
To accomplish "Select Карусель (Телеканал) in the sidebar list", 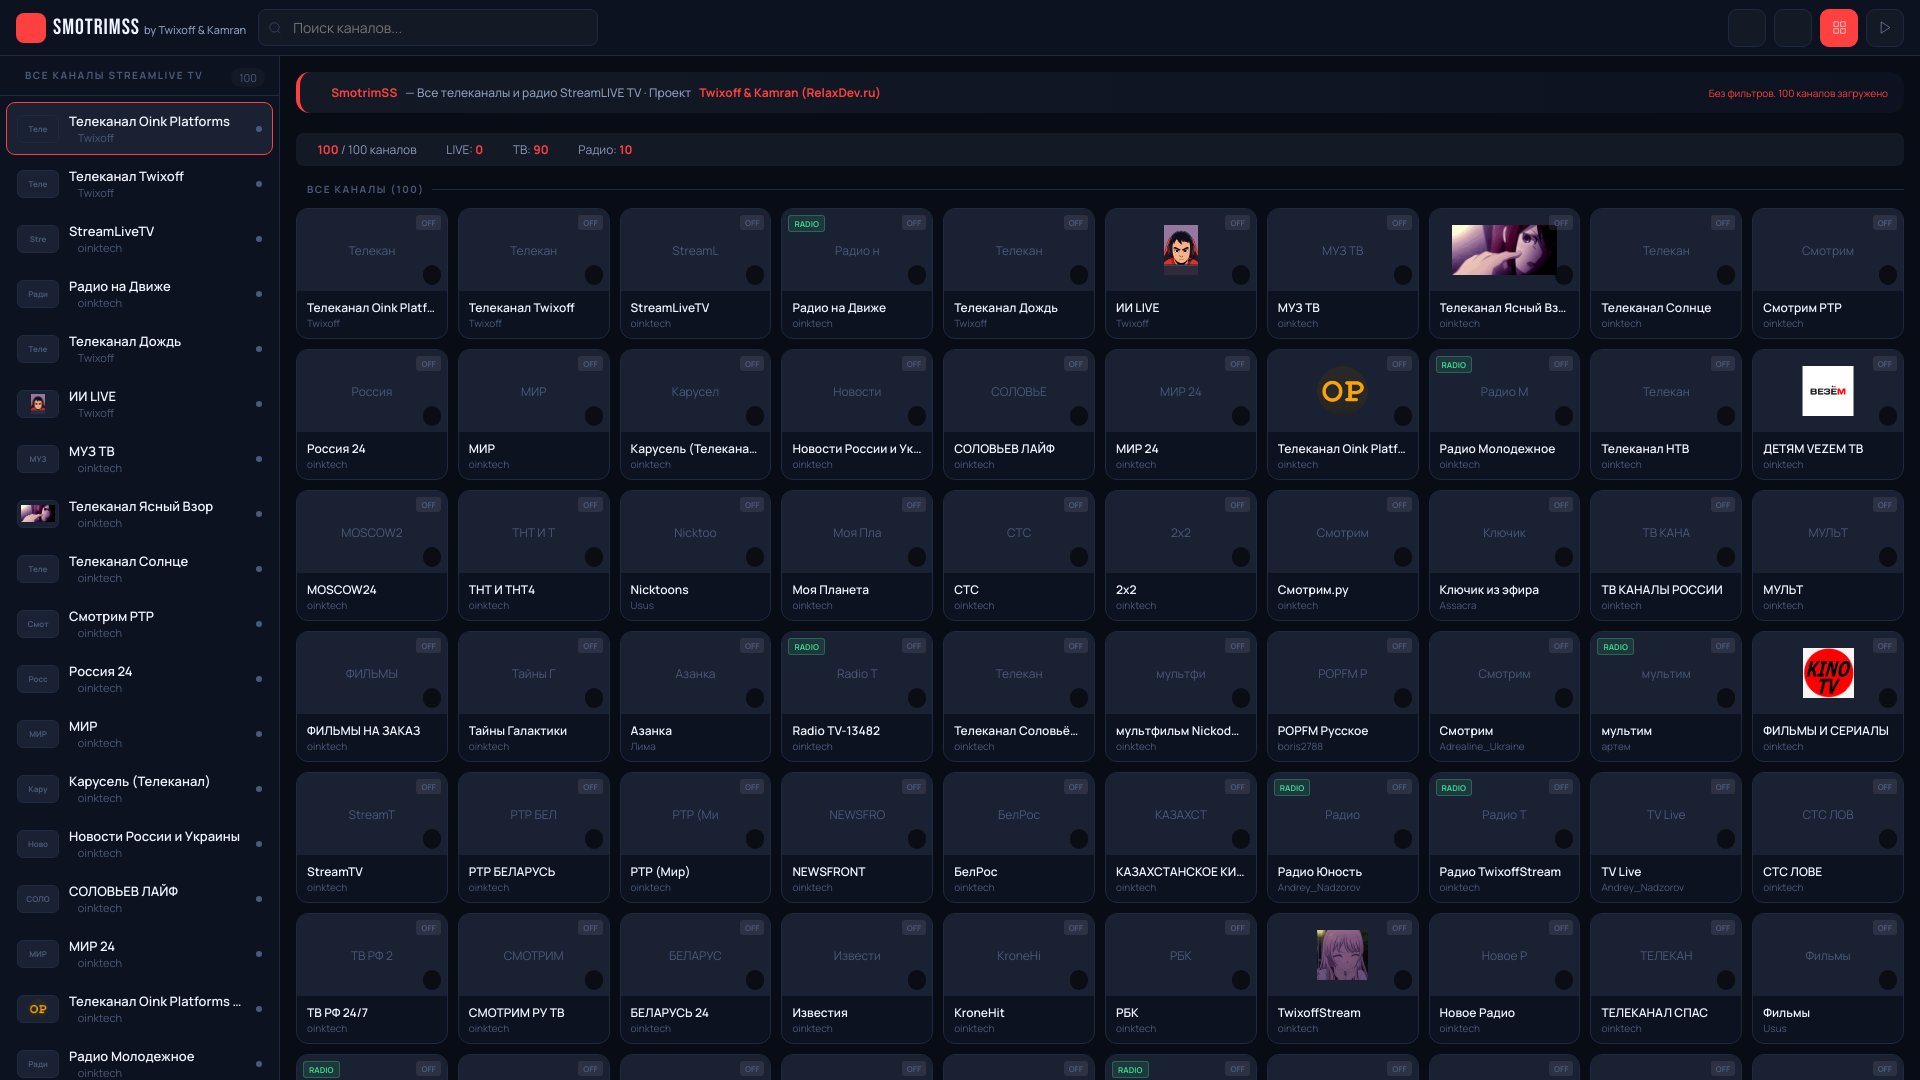I will pos(140,789).
